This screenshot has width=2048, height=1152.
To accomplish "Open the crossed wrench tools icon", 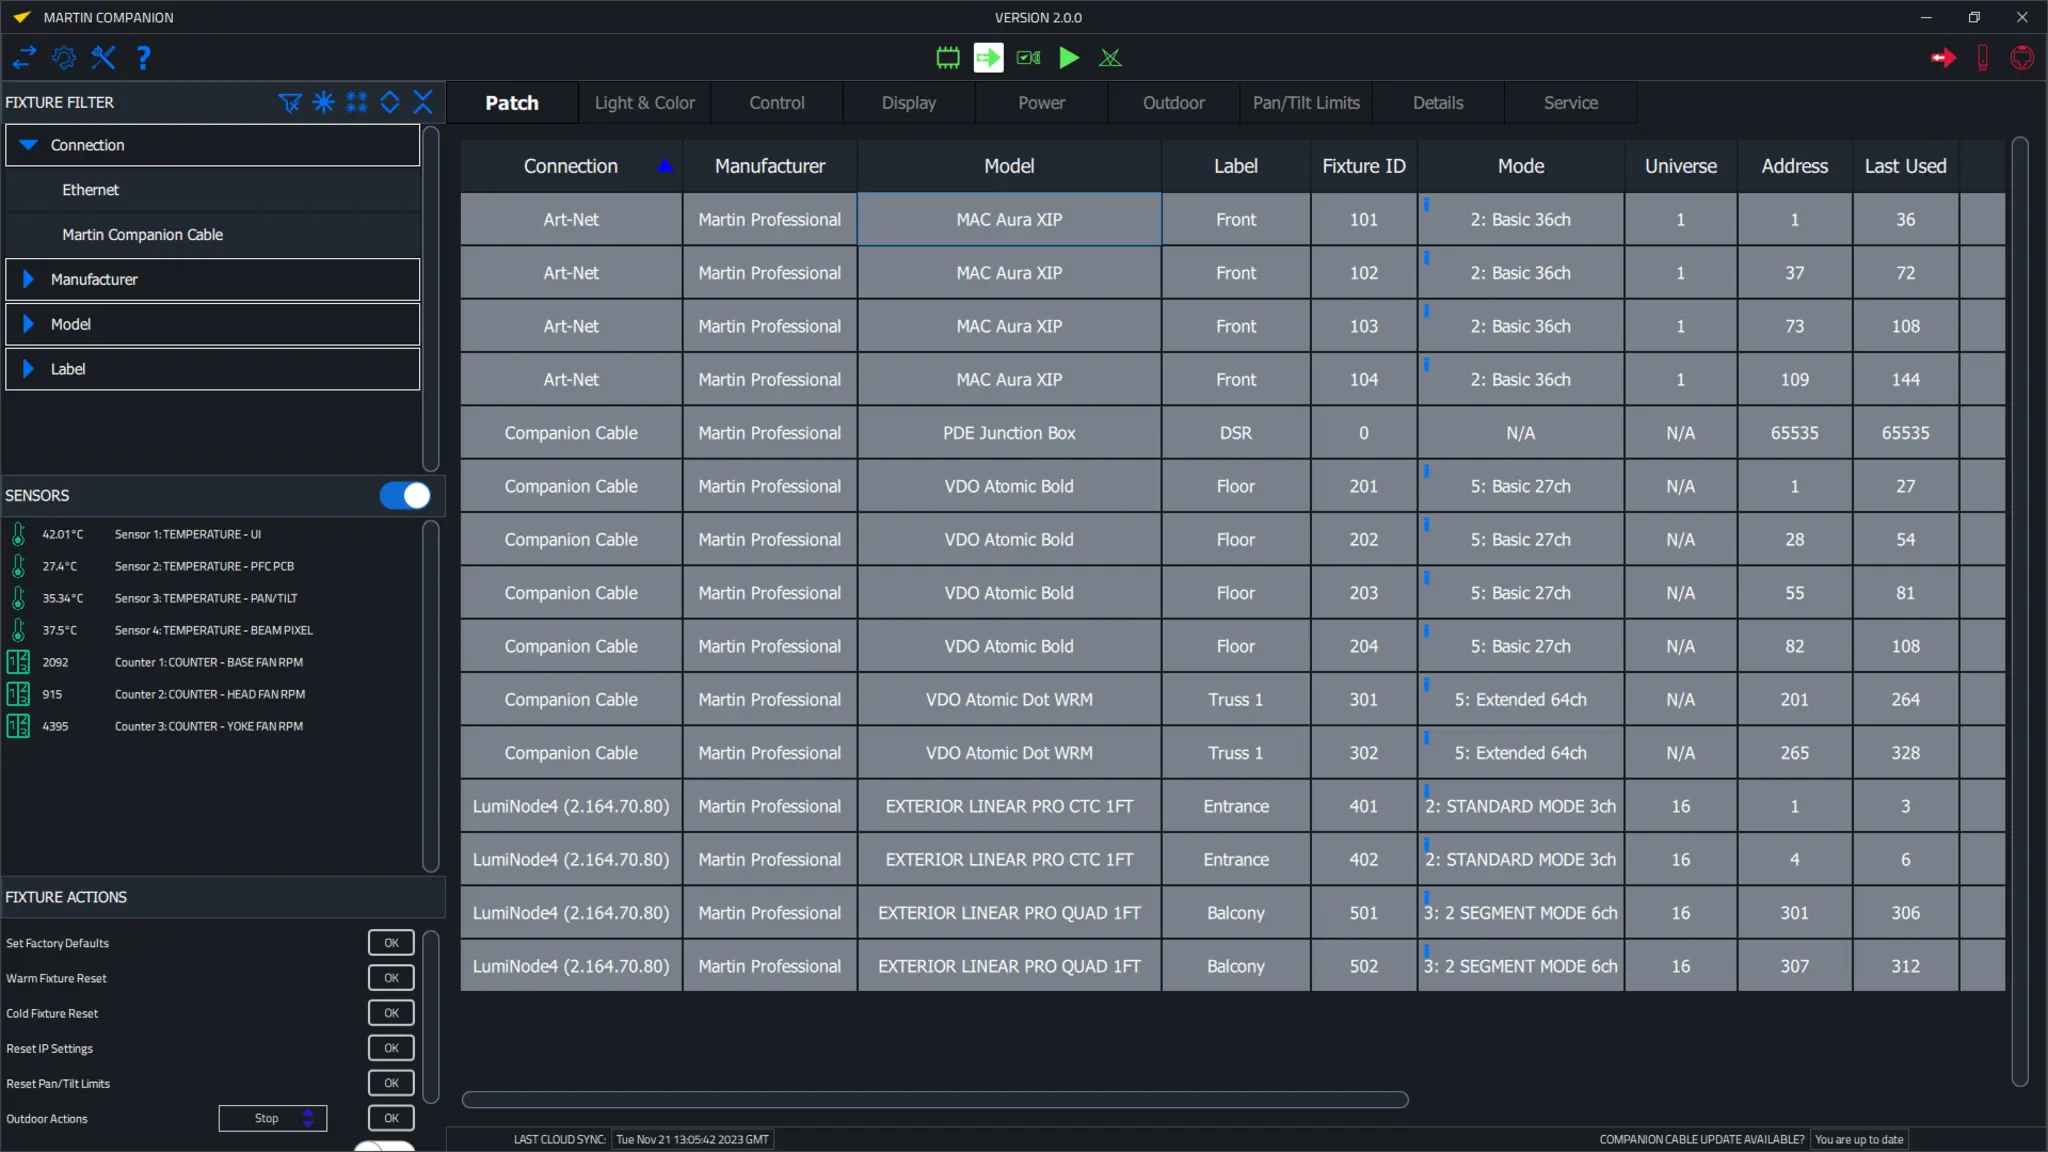I will pyautogui.click(x=103, y=58).
